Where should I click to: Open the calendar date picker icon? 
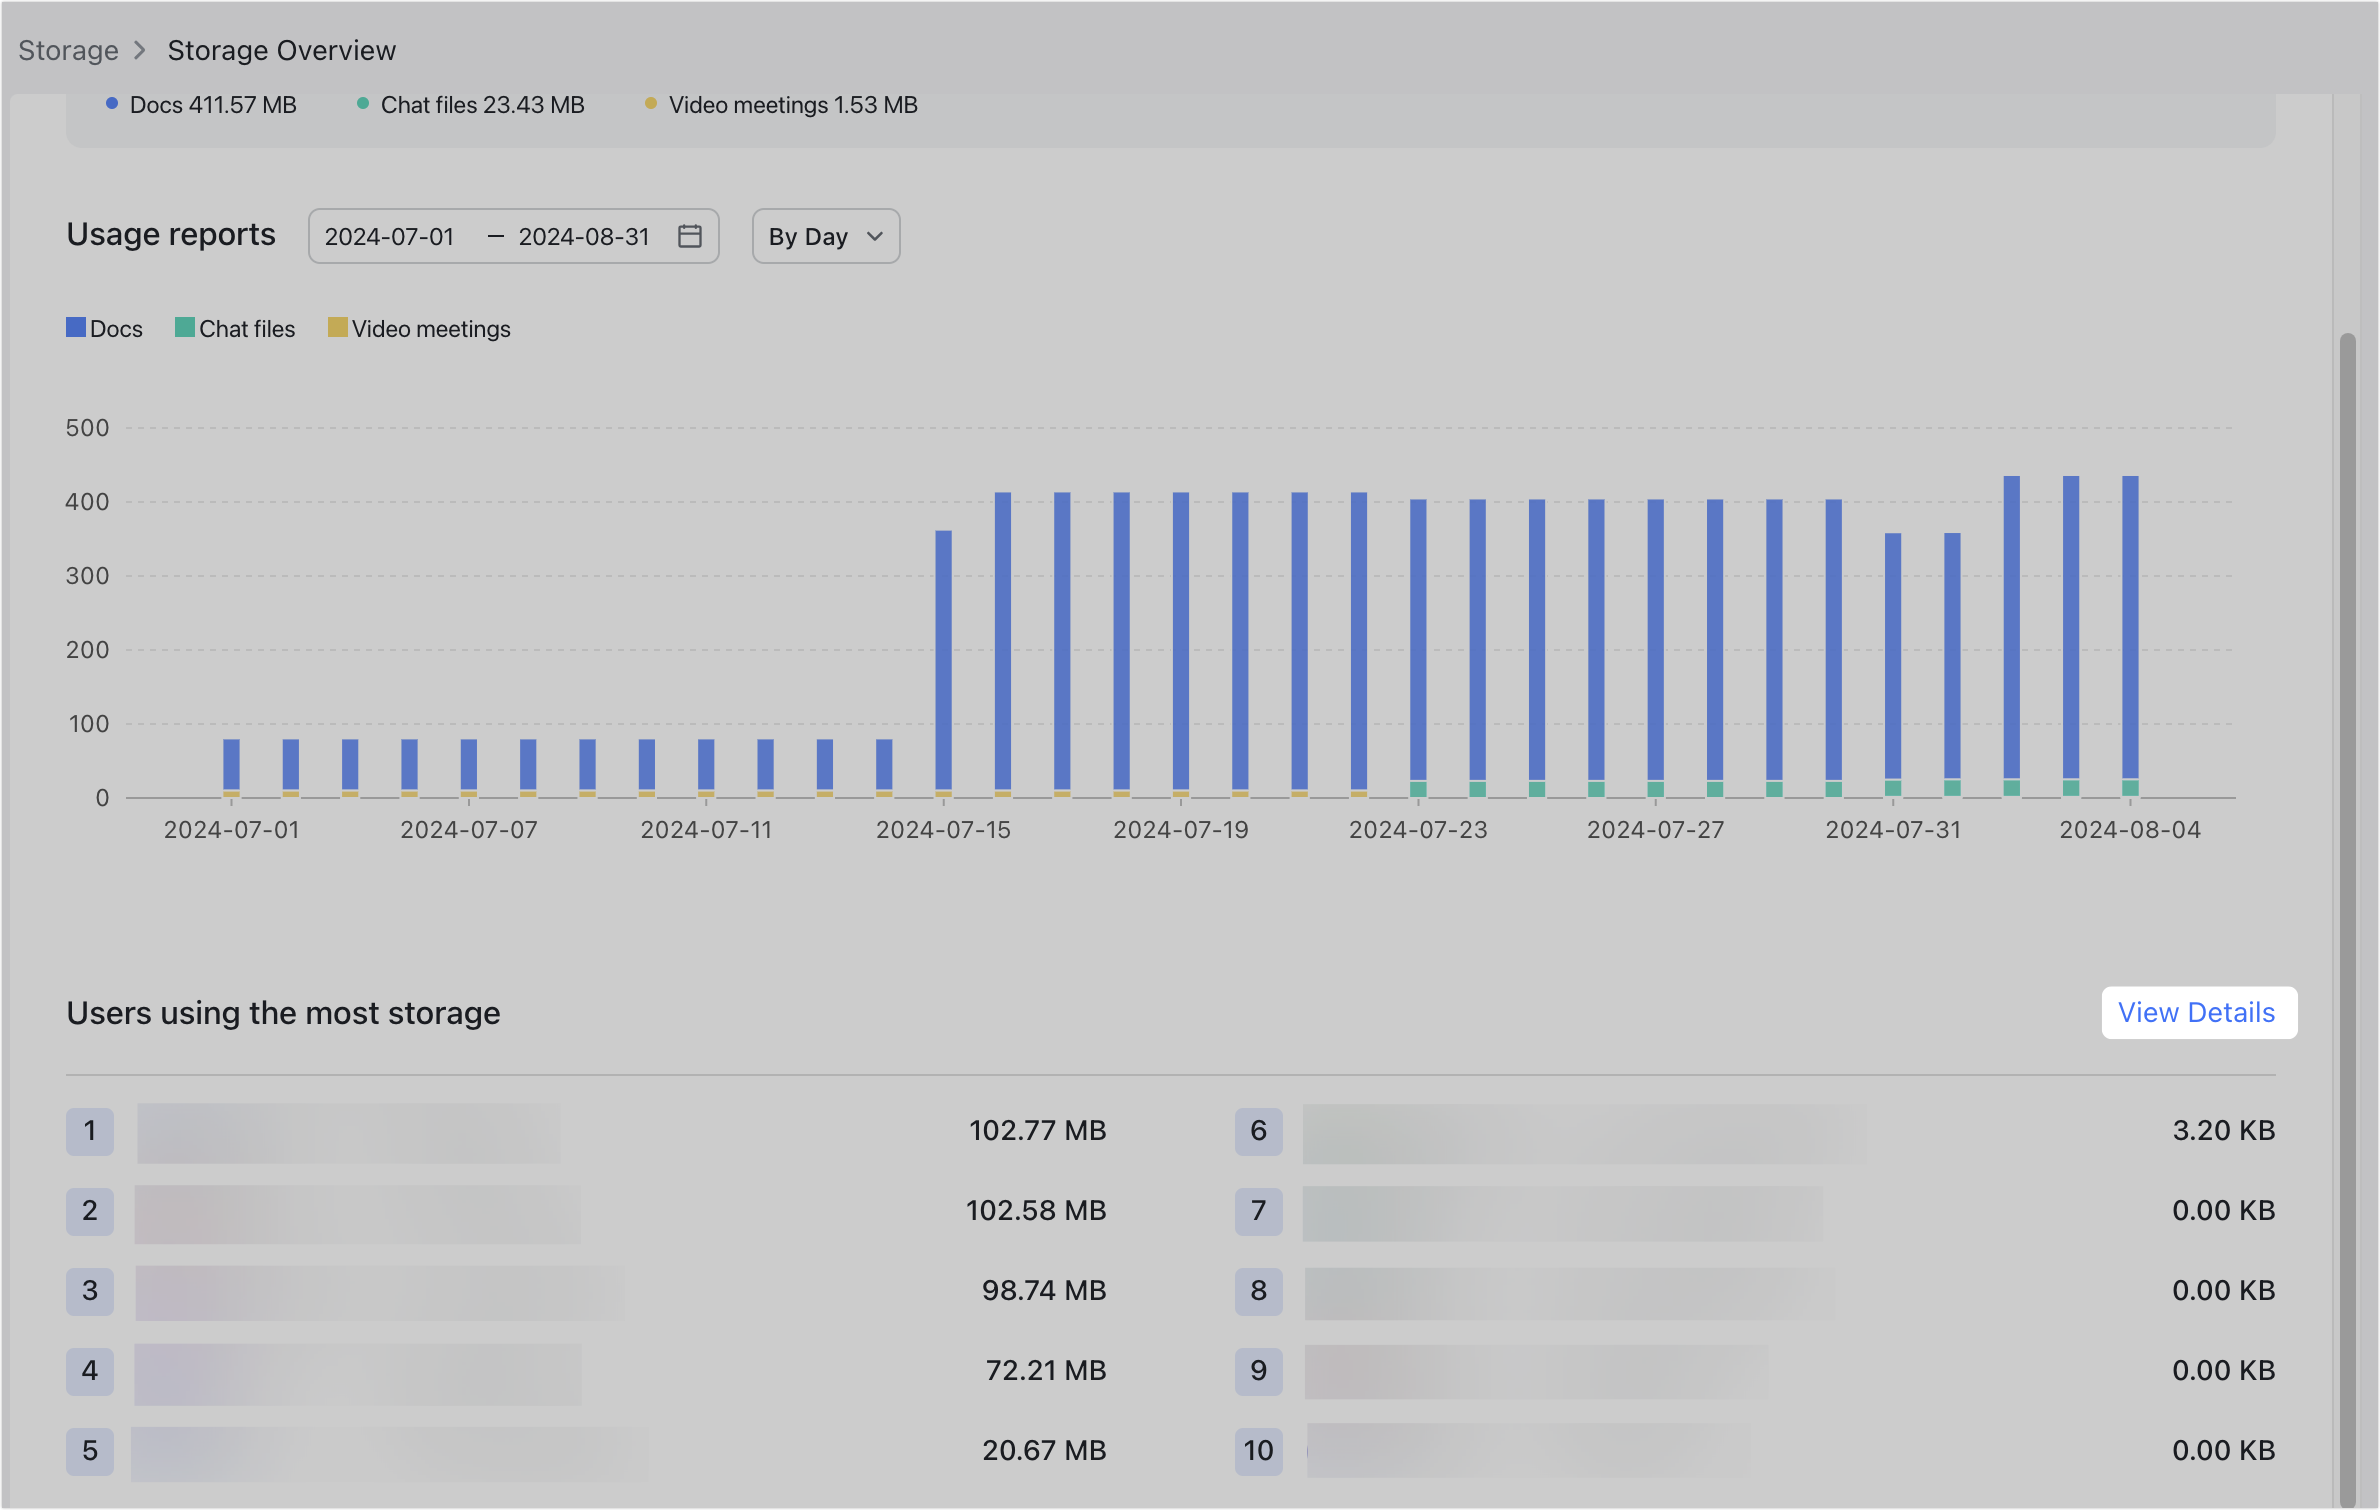(x=689, y=236)
